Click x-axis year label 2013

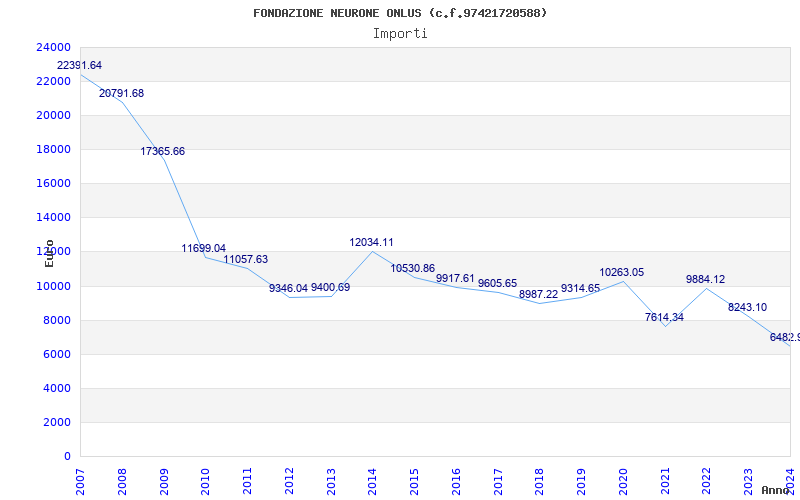[x=331, y=481]
